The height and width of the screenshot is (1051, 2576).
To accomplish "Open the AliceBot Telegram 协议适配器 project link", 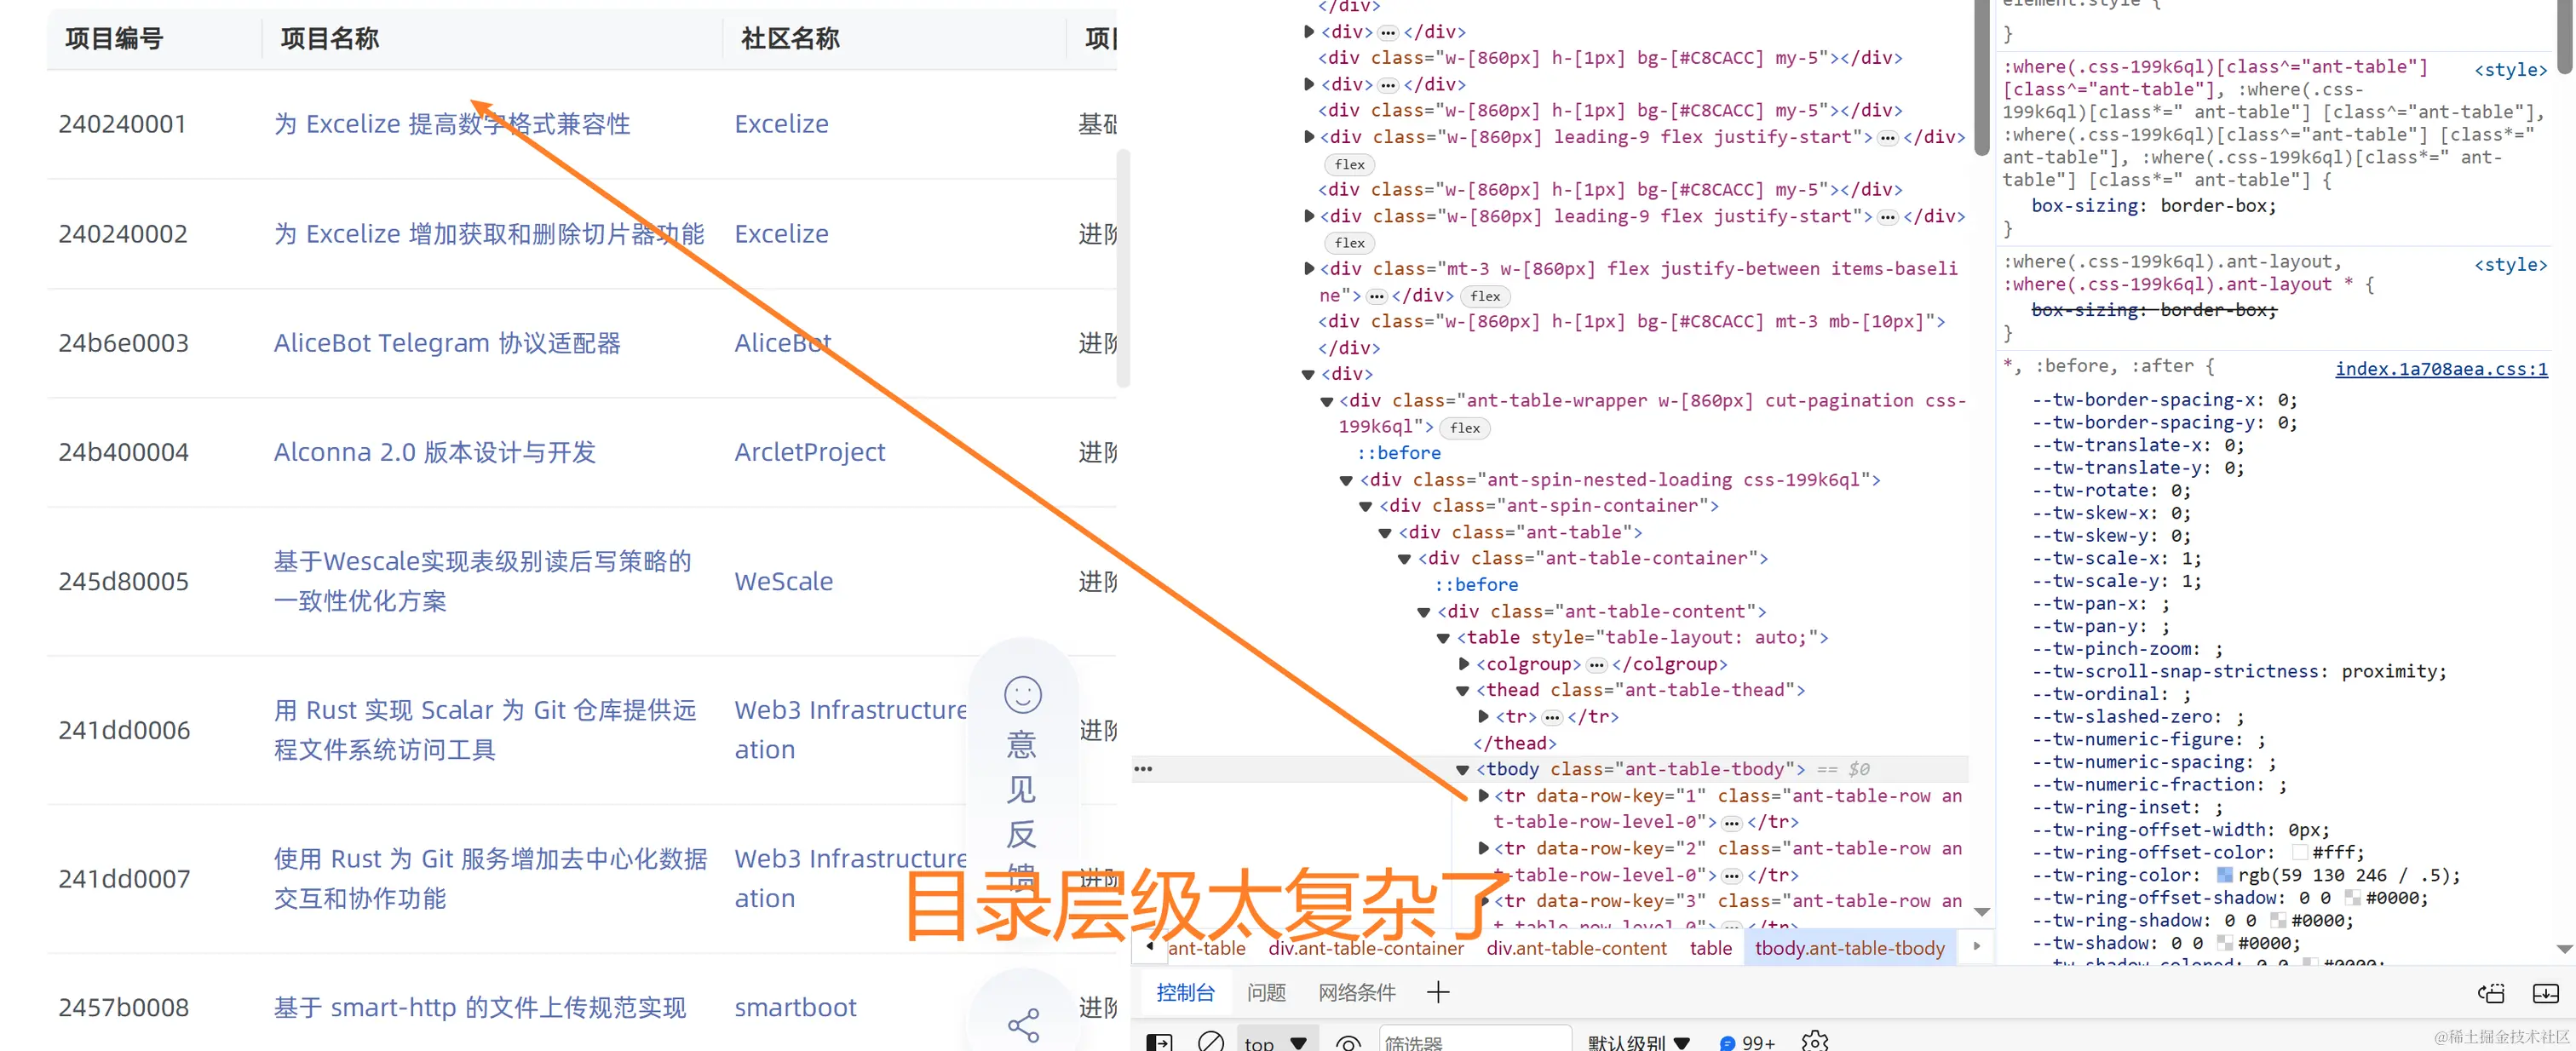I will 447,343.
